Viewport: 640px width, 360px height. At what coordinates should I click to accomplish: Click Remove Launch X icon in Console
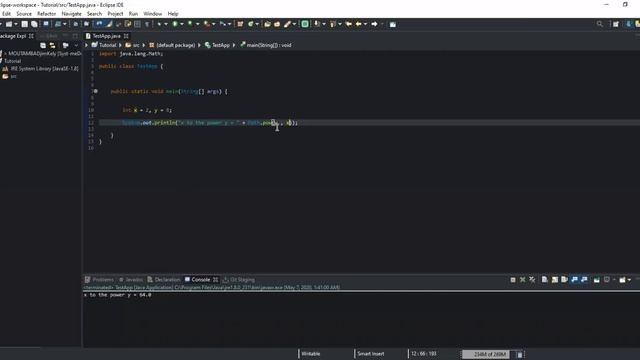point(522,280)
